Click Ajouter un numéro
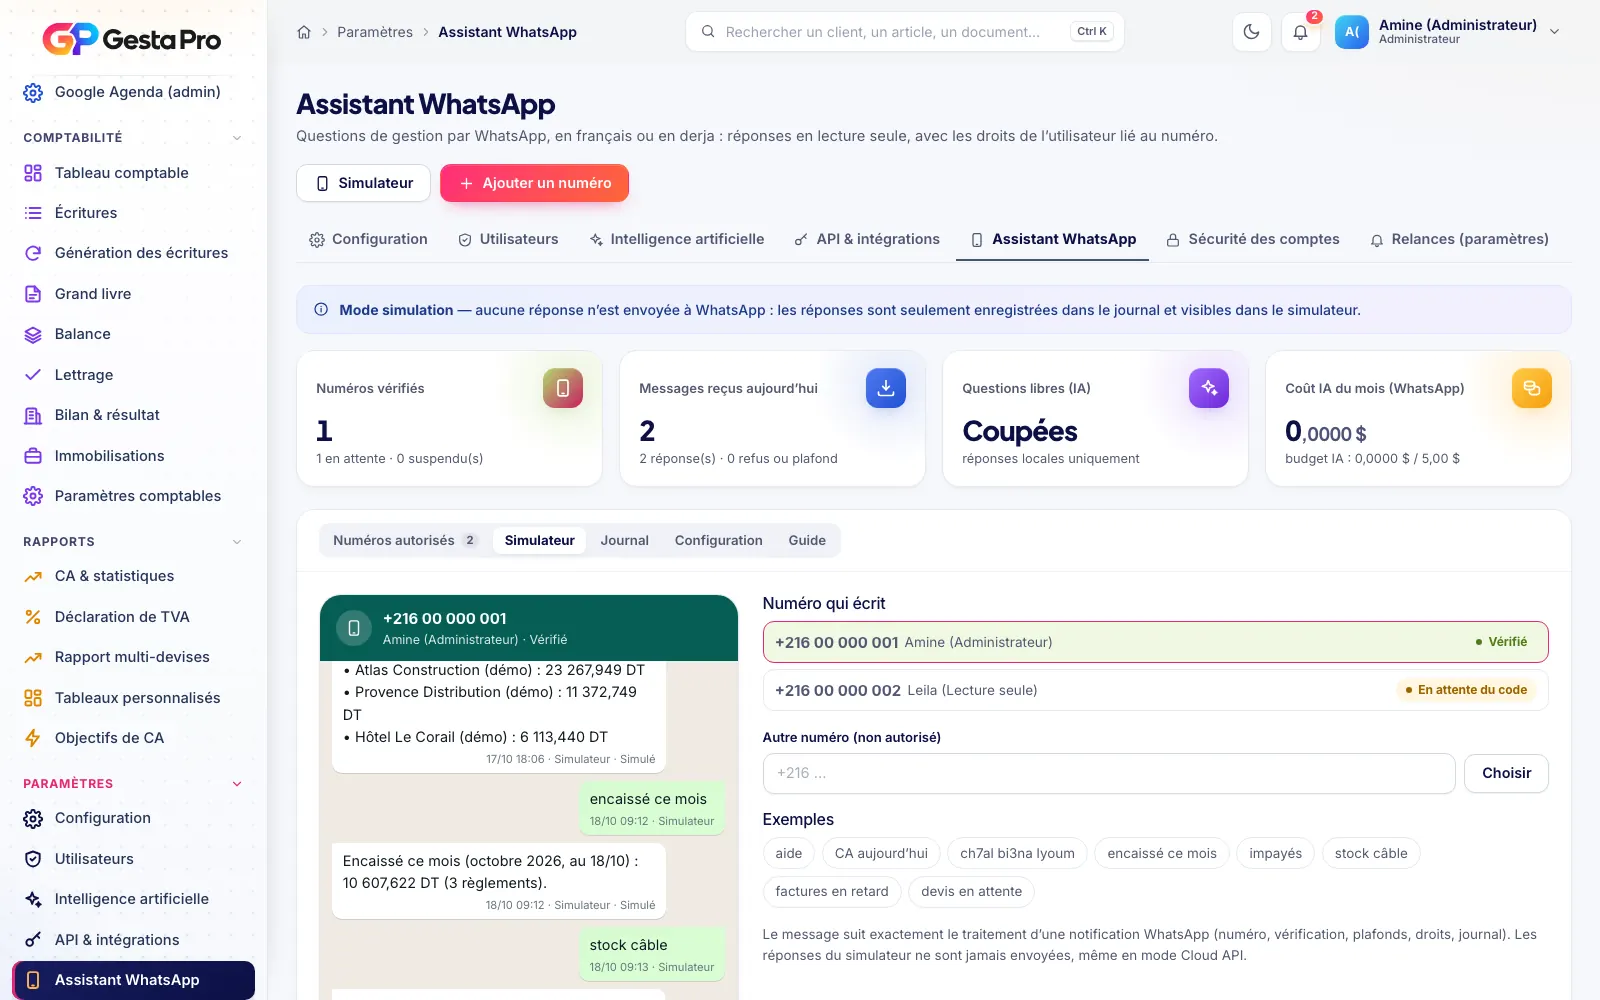Viewport: 1600px width, 1000px height. point(534,183)
